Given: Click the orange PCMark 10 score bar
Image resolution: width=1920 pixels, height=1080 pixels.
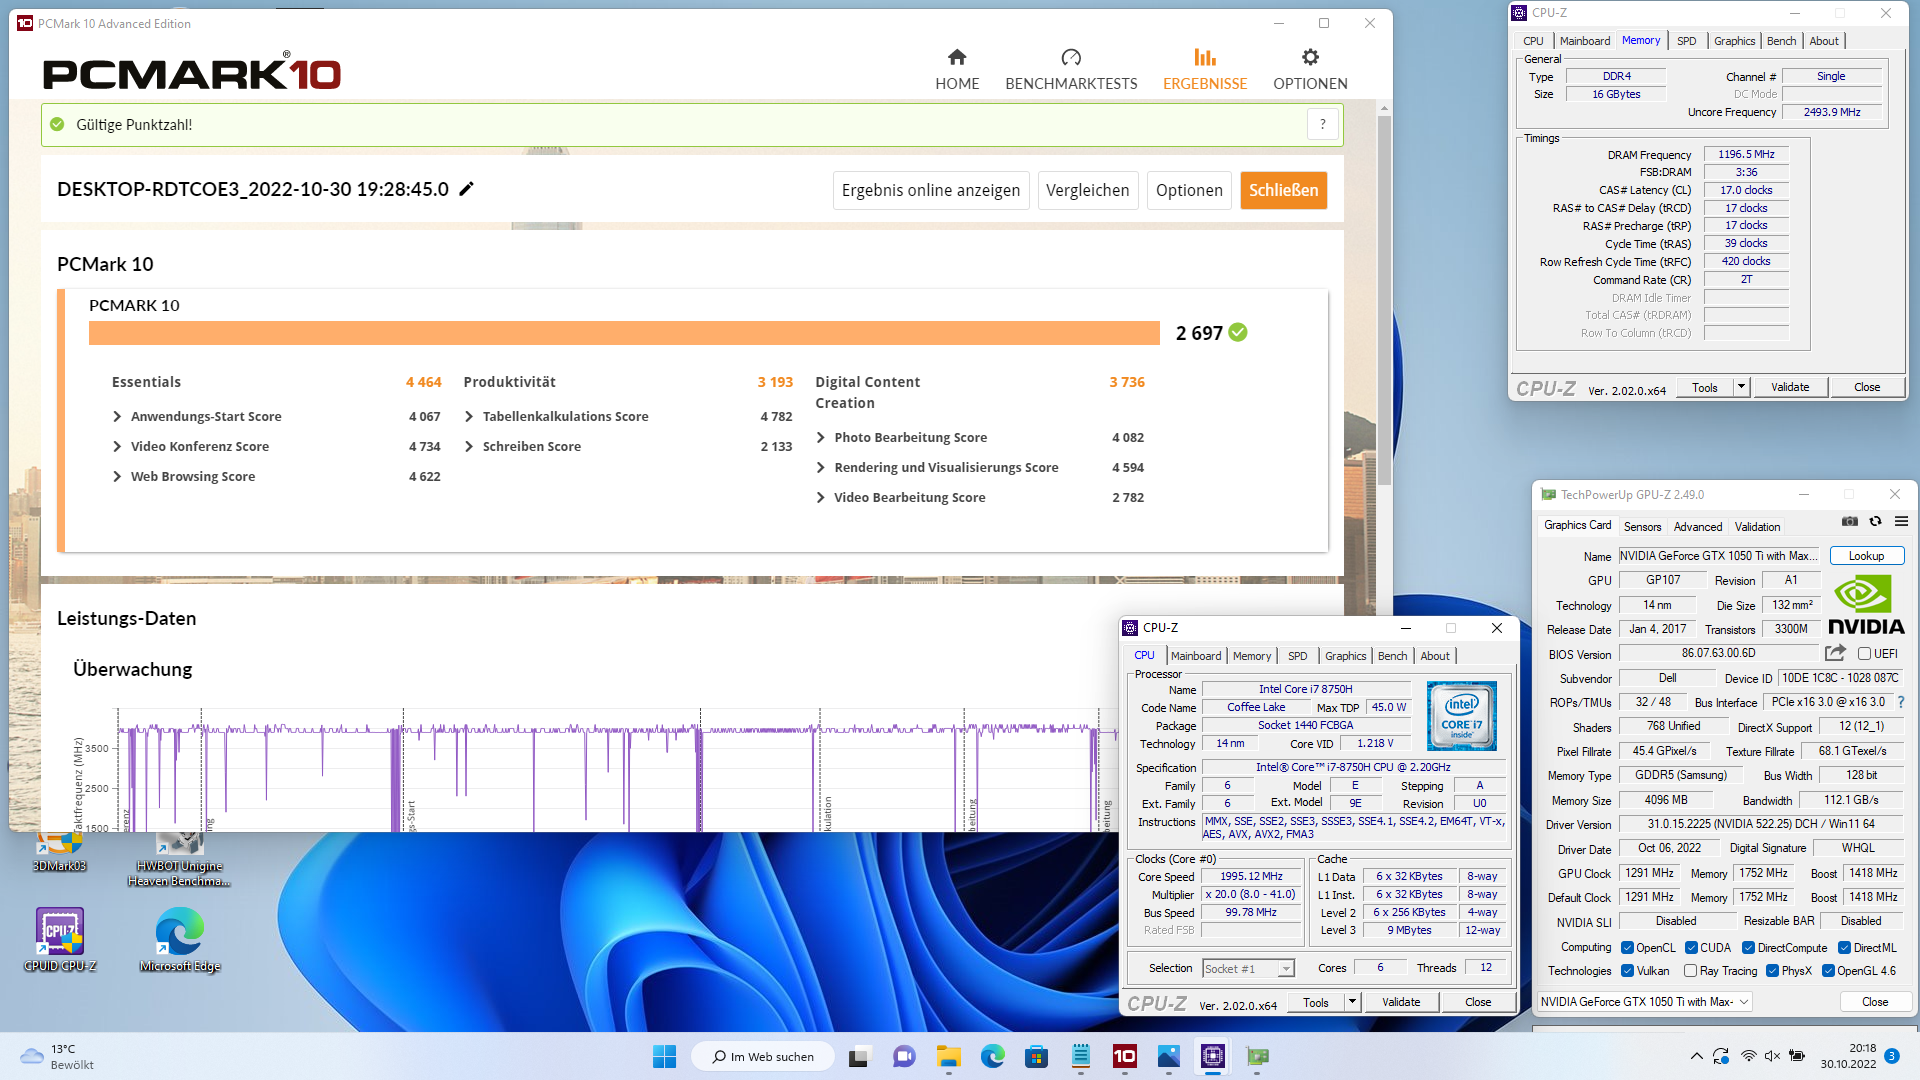Looking at the screenshot, I should click(624, 333).
